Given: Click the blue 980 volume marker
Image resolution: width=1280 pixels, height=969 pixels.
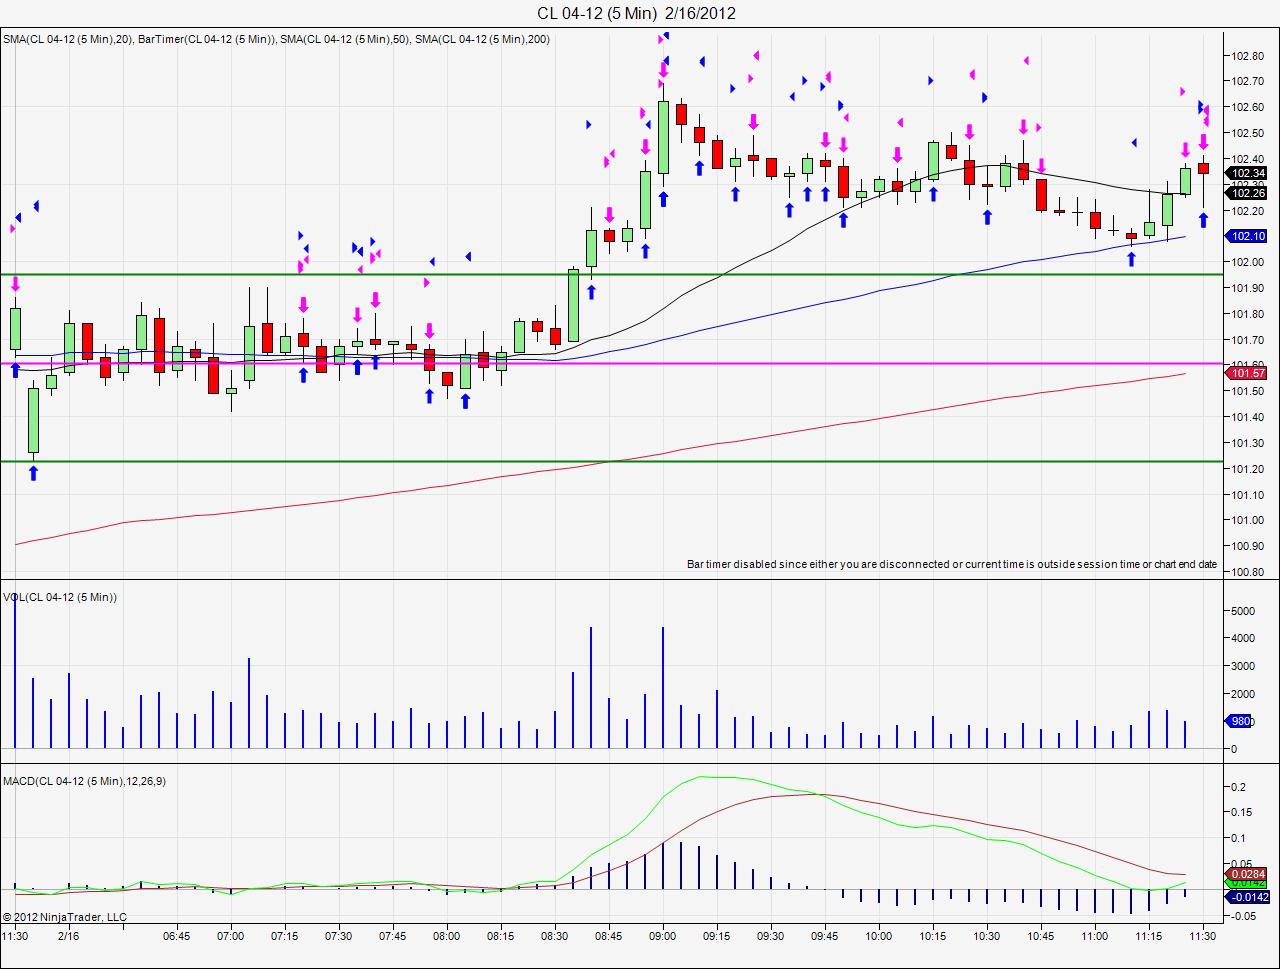Looking at the screenshot, I should coord(1240,721).
